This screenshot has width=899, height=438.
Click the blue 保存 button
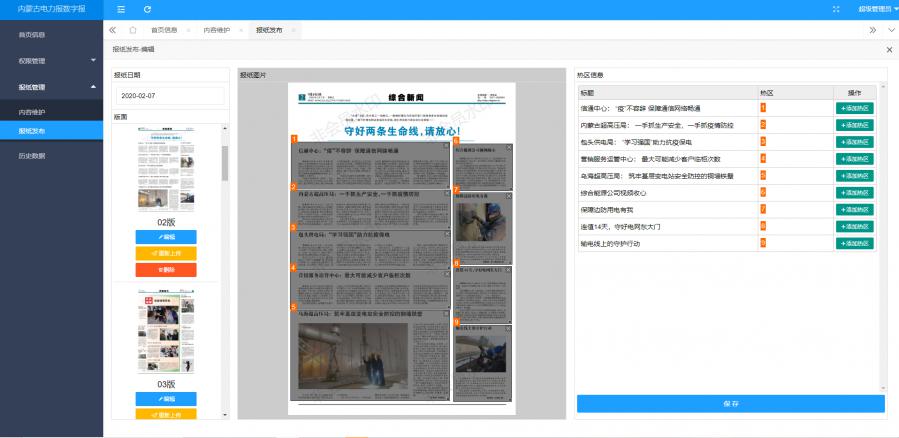point(730,404)
